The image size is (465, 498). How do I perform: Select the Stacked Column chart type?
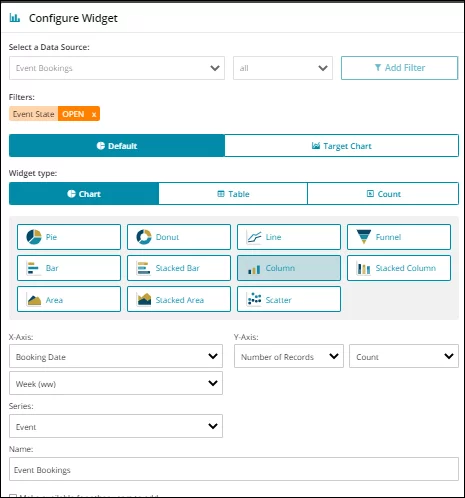click(399, 268)
